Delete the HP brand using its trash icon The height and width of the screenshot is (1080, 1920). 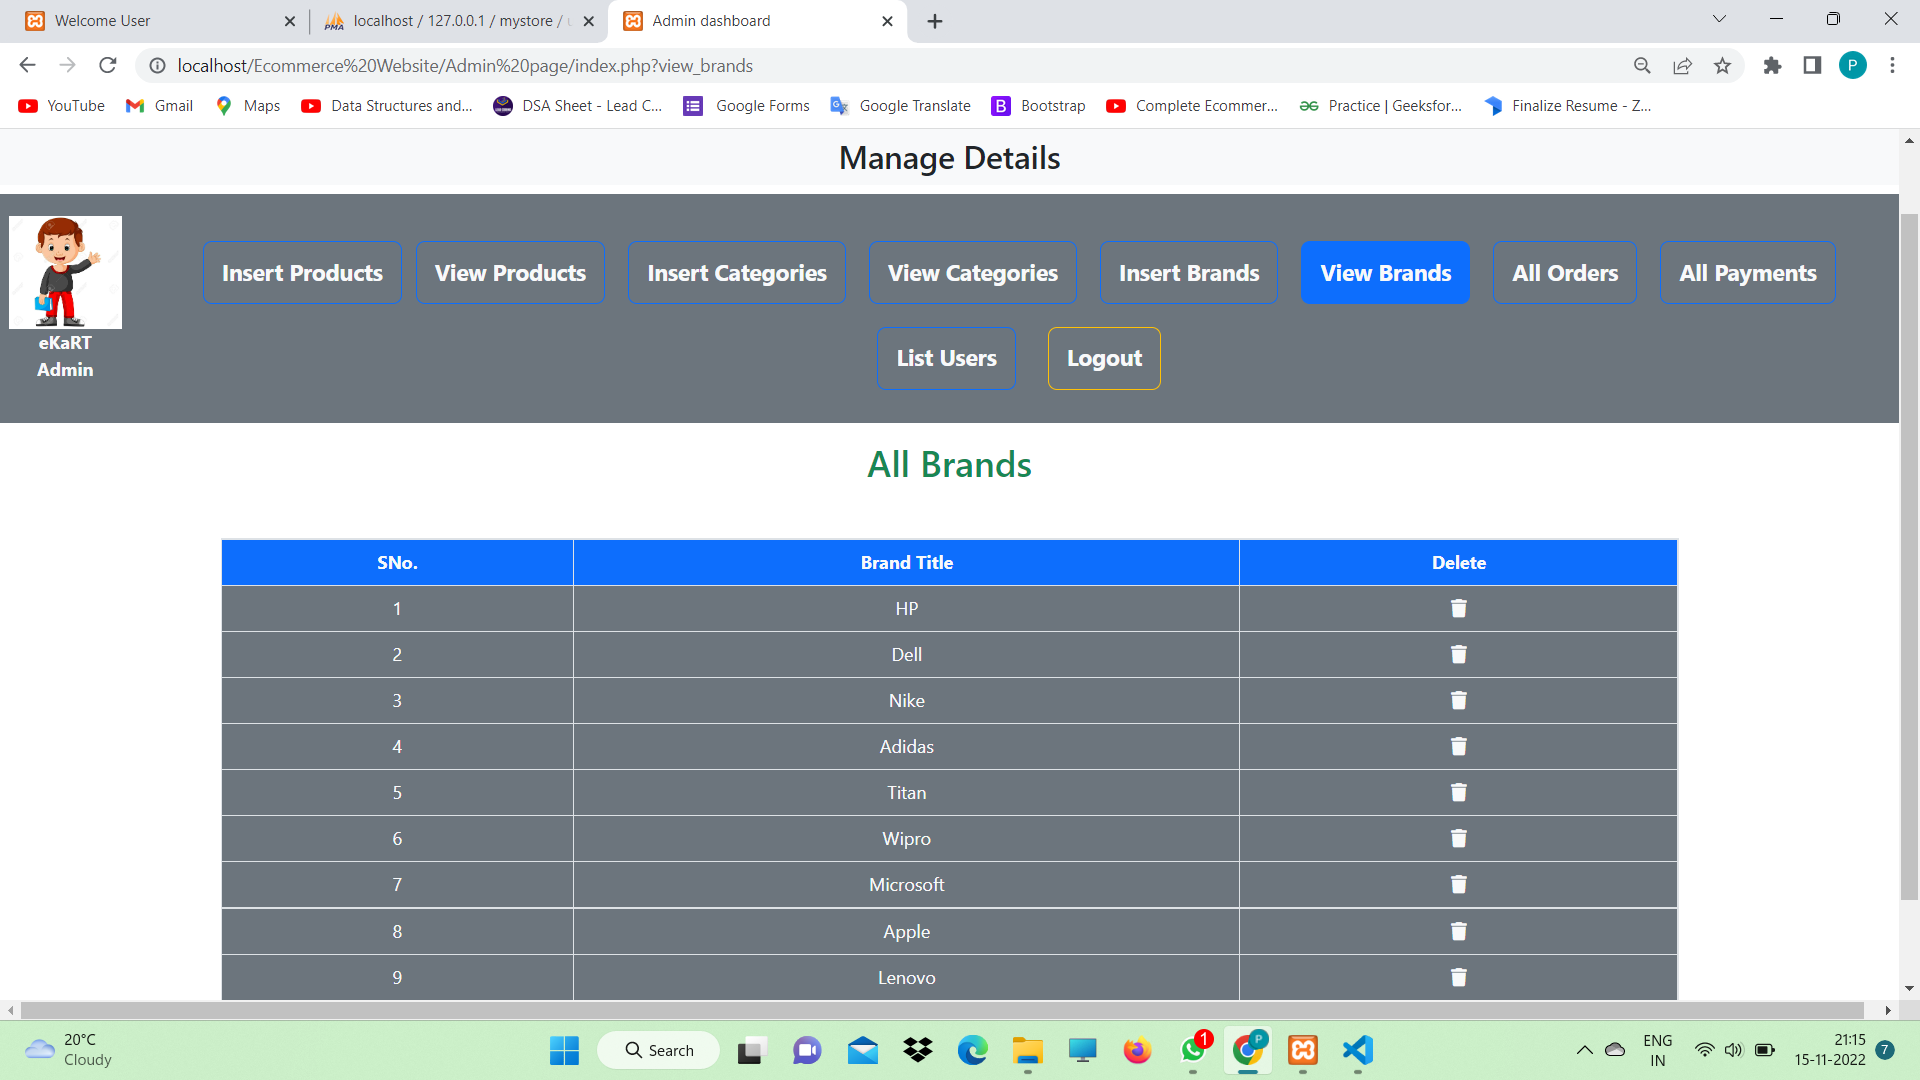point(1458,608)
